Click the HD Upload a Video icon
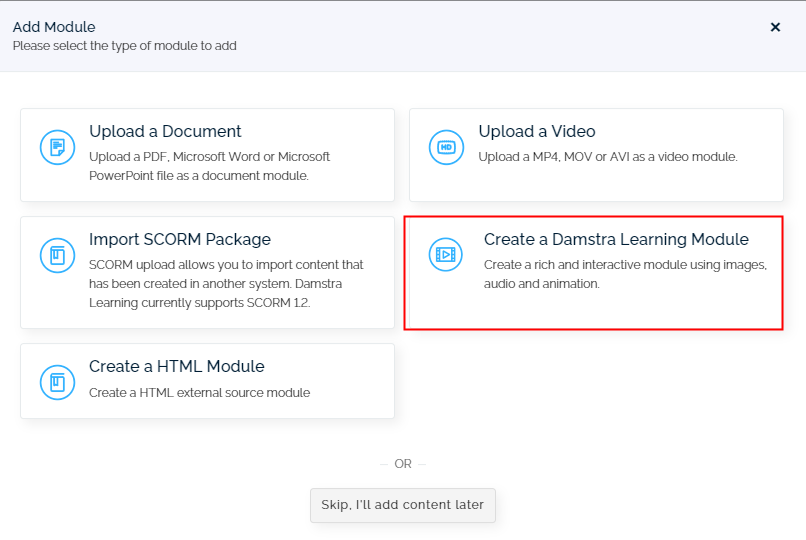Image resolution: width=806 pixels, height=540 pixels. pyautogui.click(x=446, y=147)
